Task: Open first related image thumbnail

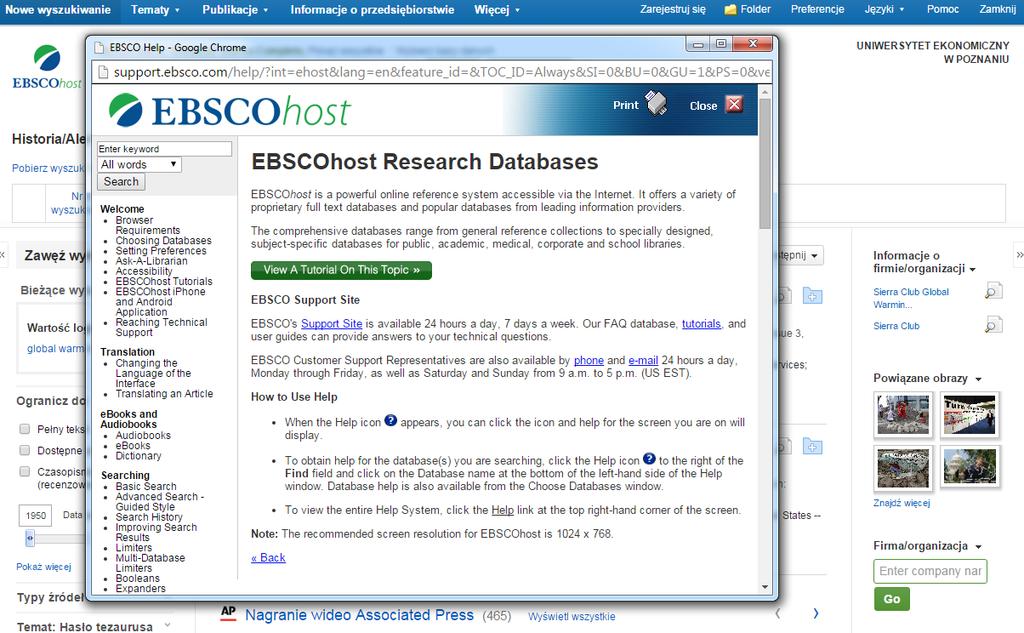Action: 903,414
